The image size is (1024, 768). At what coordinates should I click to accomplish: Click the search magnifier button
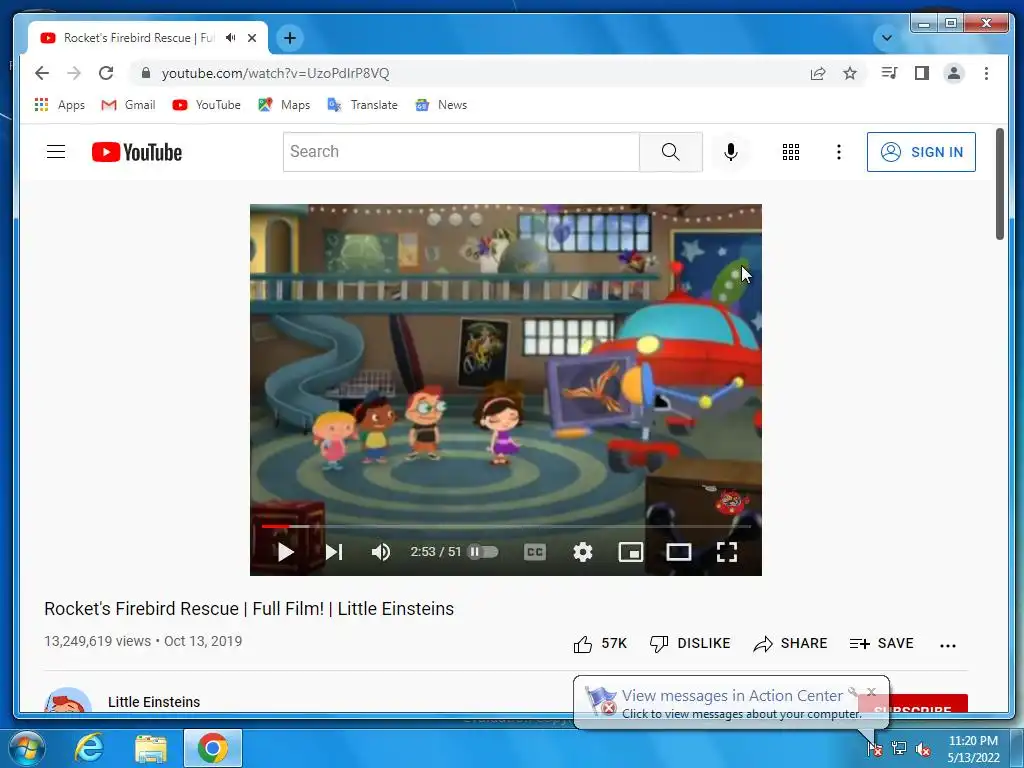coord(671,152)
